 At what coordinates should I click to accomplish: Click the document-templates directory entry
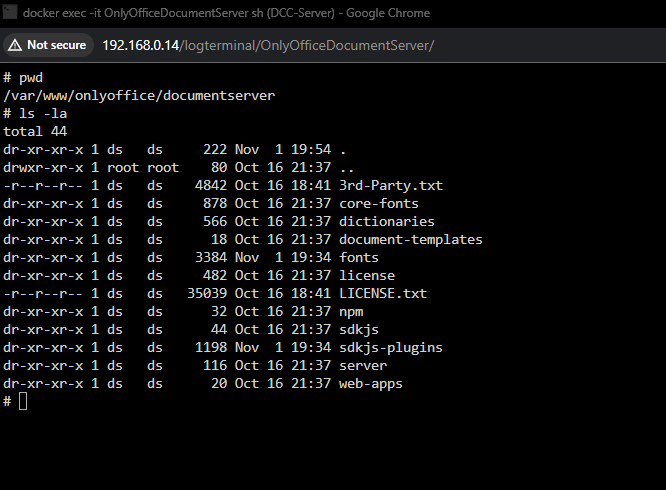411,239
